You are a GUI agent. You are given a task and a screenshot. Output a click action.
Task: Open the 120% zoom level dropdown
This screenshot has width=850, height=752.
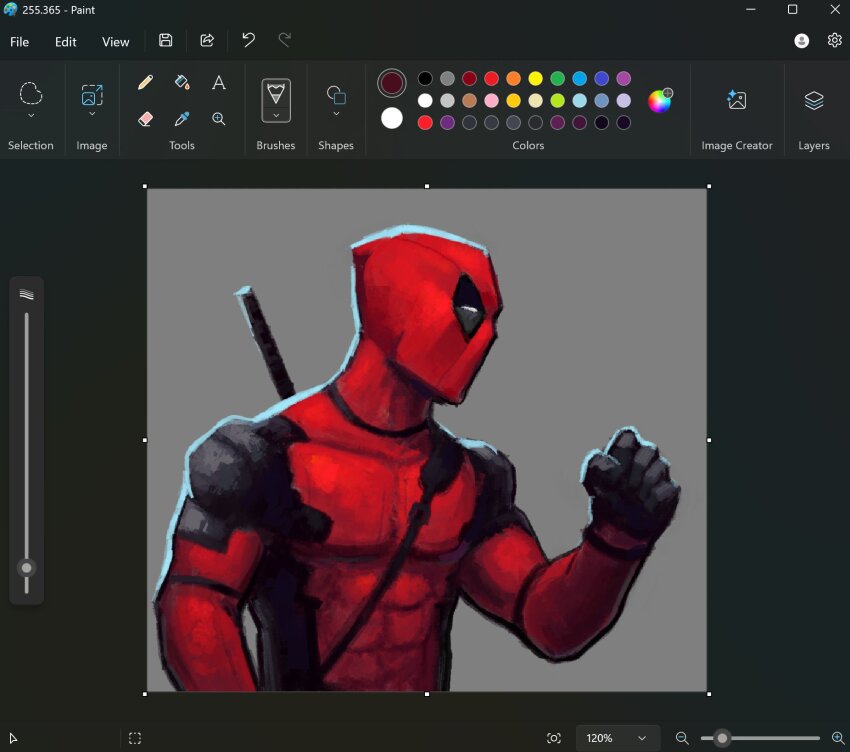(x=641, y=738)
